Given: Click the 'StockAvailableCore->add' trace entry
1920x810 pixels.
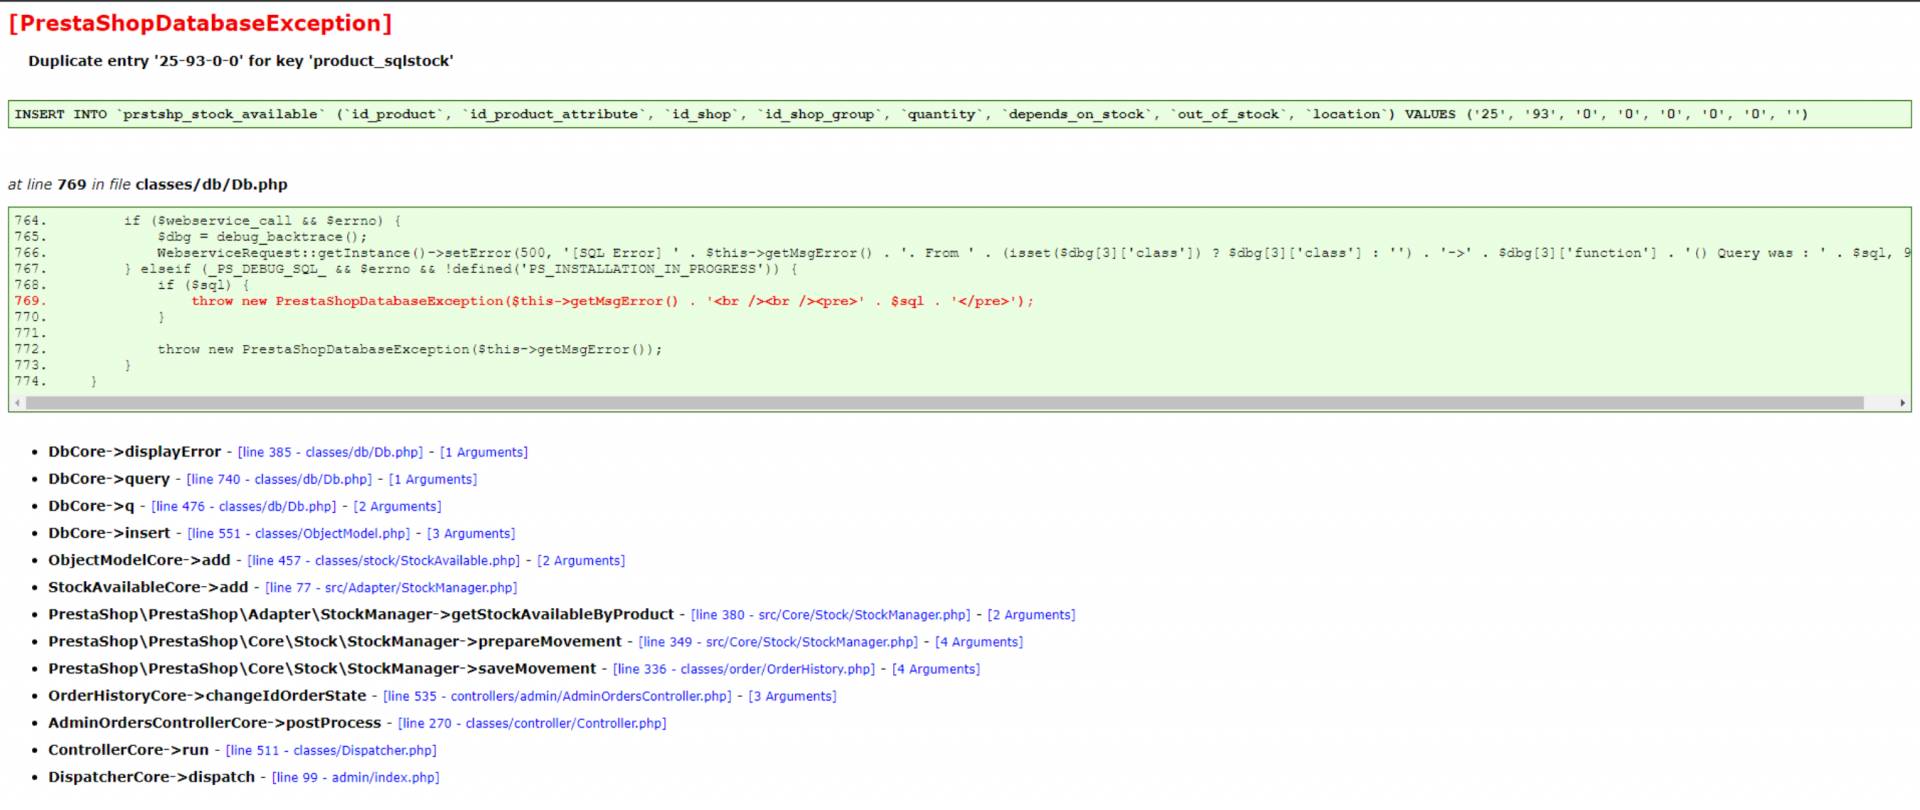Looking at the screenshot, I should (148, 587).
